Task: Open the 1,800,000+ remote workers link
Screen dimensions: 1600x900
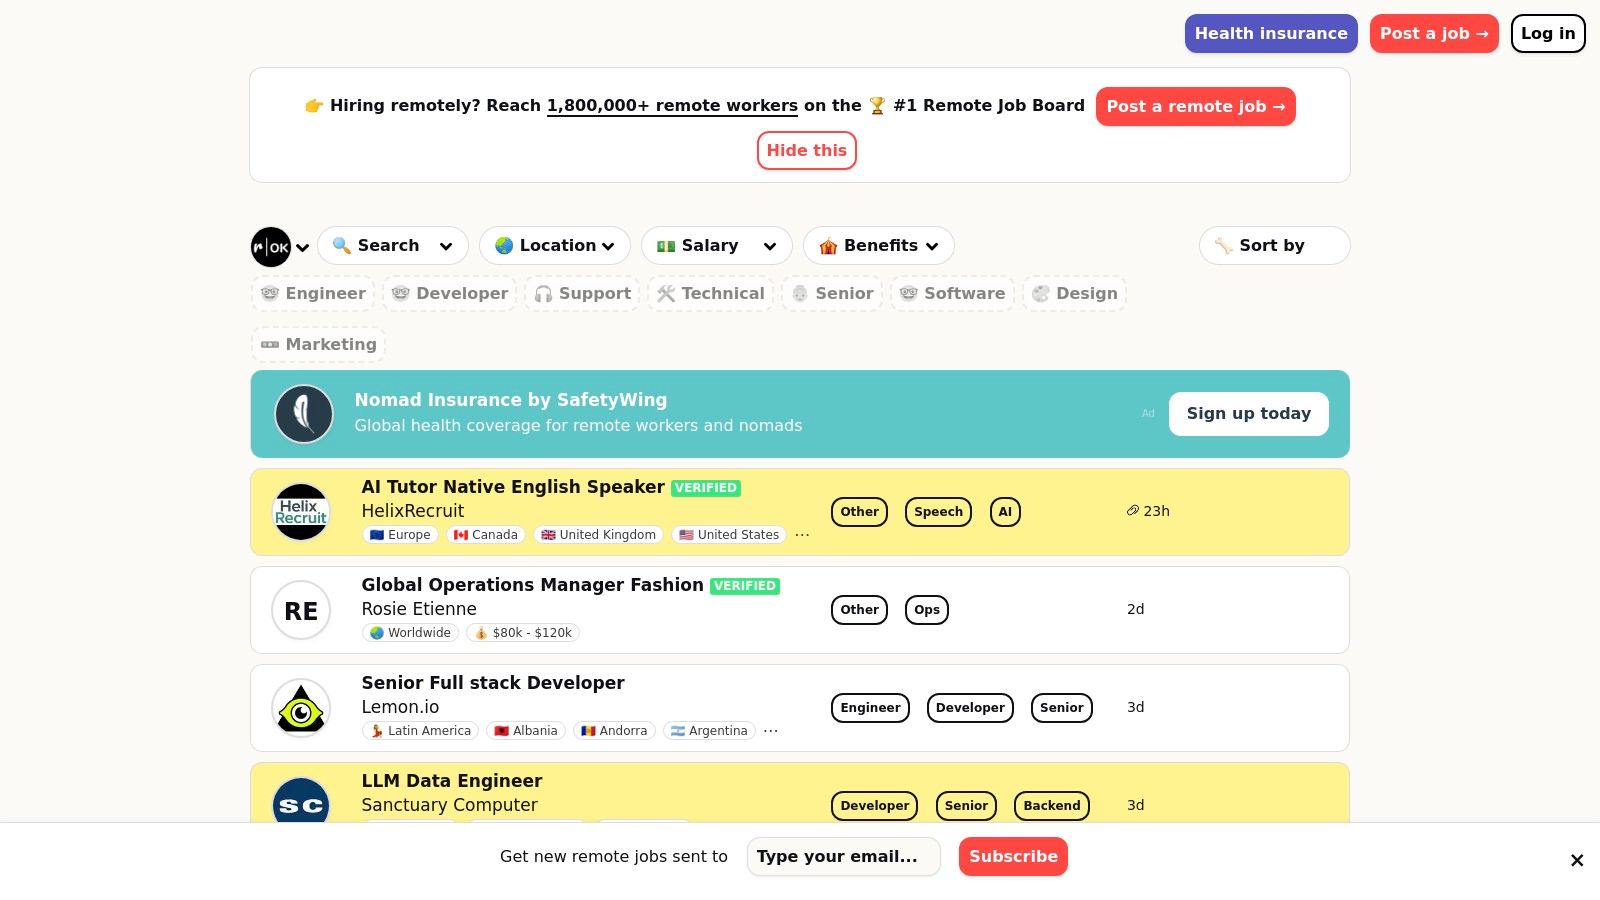Action: click(x=672, y=106)
